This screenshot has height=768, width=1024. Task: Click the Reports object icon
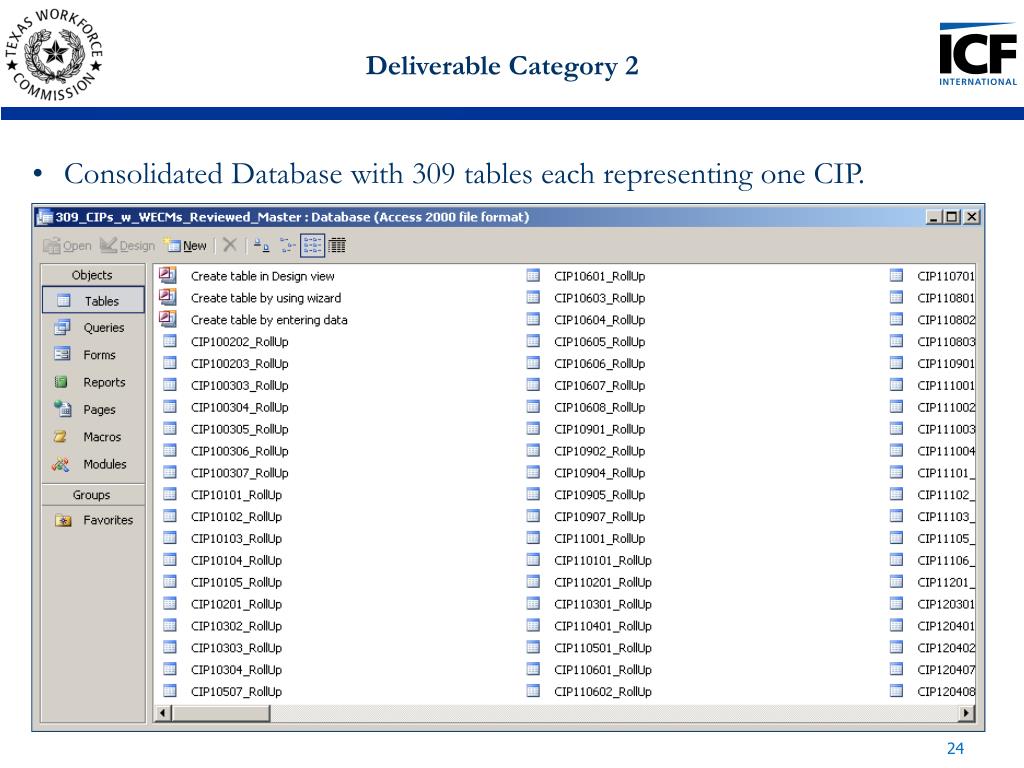[x=61, y=381]
